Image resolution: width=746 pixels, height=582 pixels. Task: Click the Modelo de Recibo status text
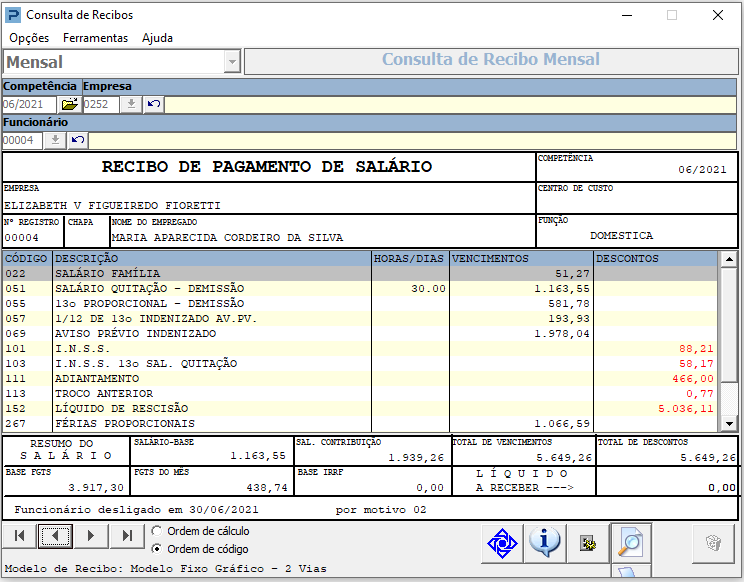point(166,569)
